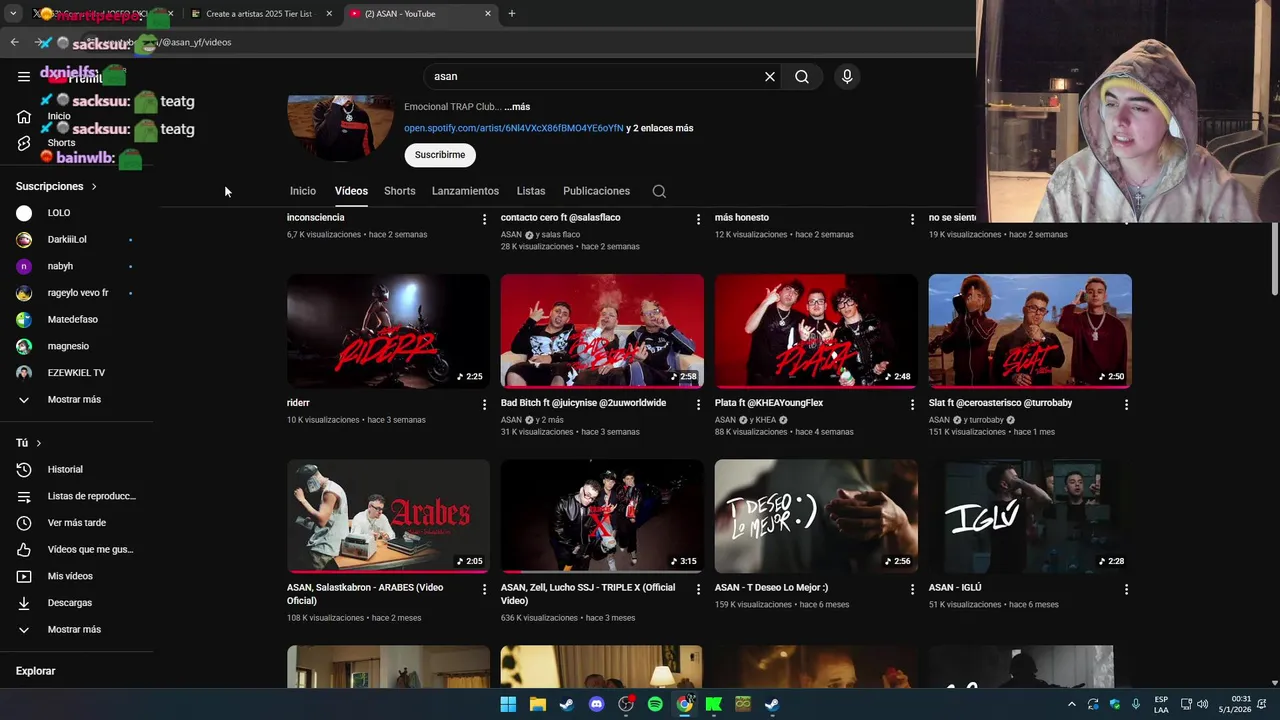Switch to channel Shorts tab
Viewport: 1280px width, 720px height.
click(400, 191)
